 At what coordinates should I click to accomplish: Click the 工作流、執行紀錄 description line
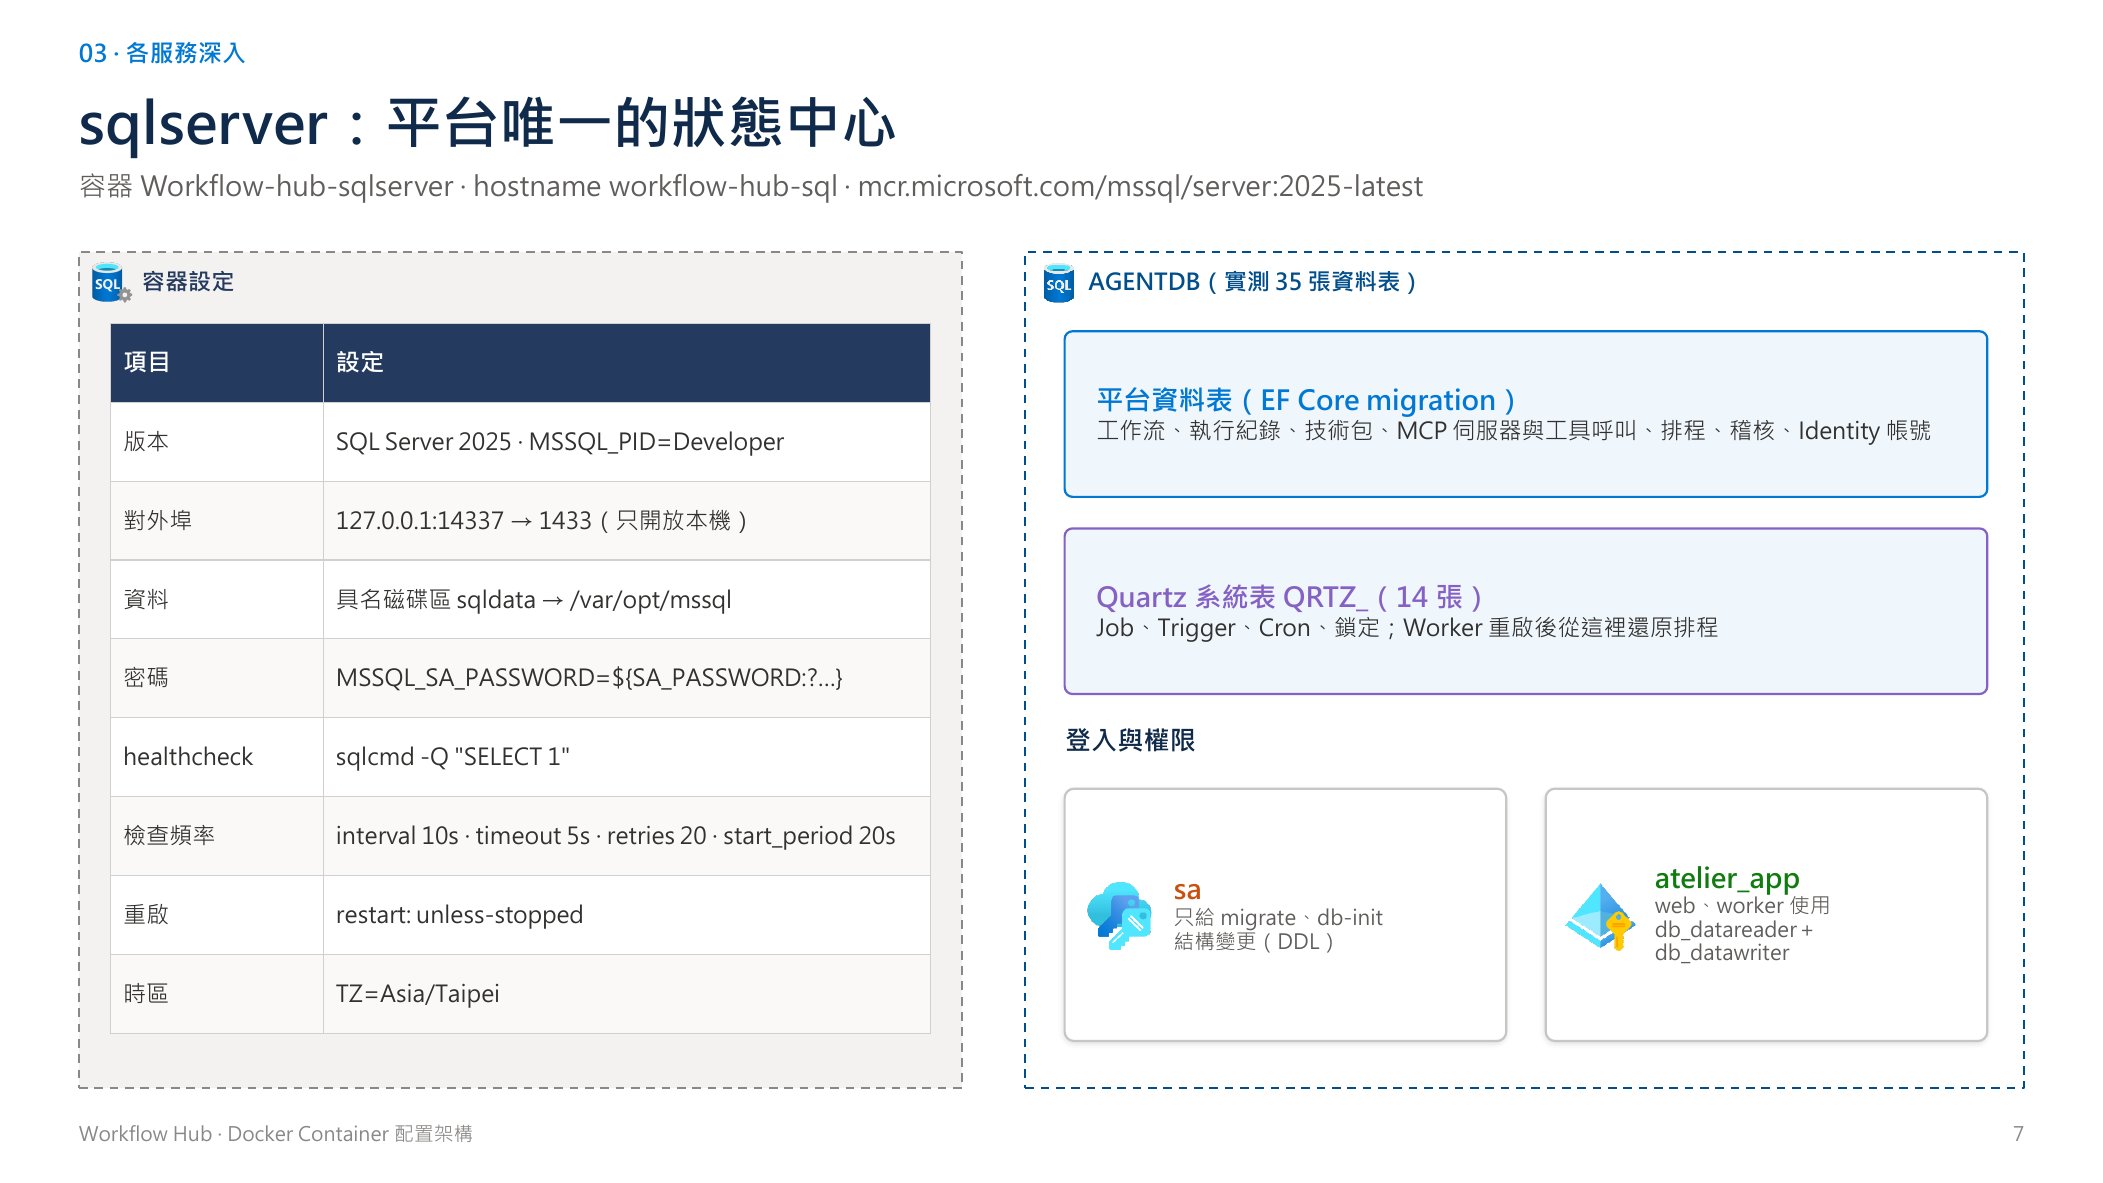1514,431
